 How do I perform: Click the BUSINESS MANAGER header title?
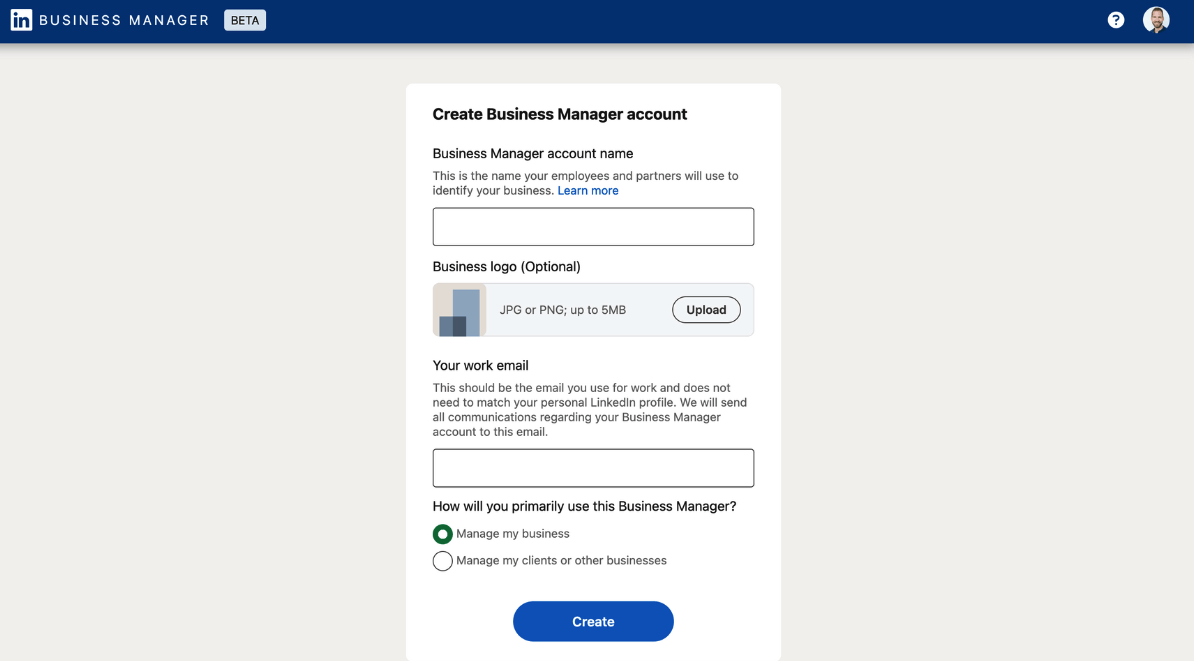click(124, 21)
